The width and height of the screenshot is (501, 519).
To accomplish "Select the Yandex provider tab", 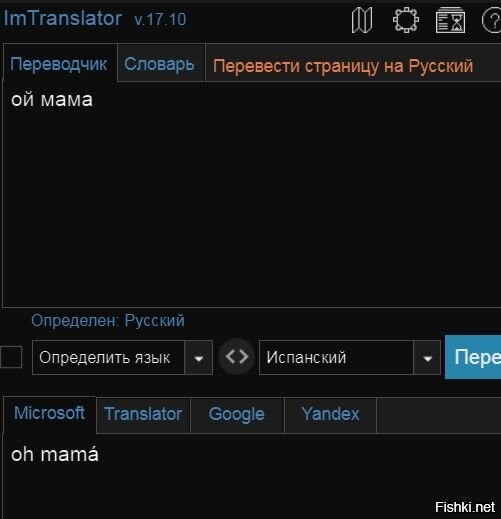I will (330, 414).
